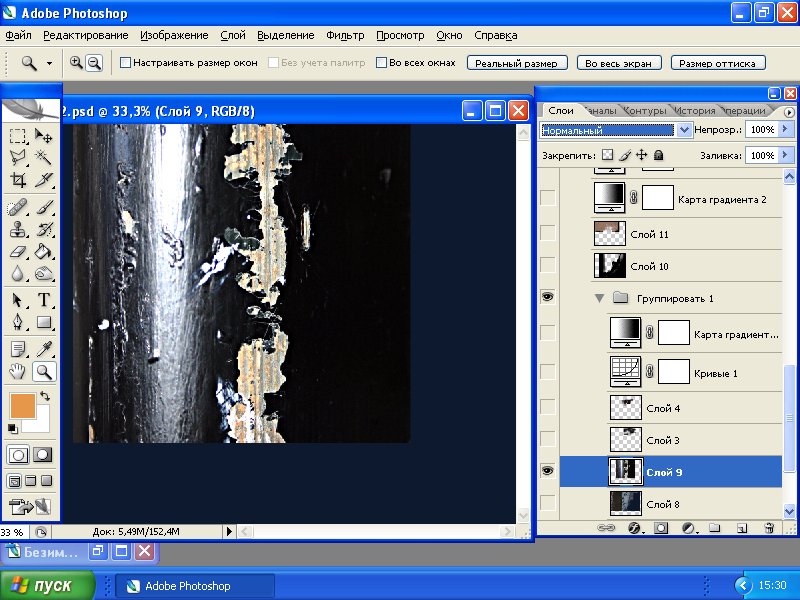Viewport: 800px width, 600px height.
Task: Open the blend mode 'Нормальный' dropdown
Action: [x=684, y=130]
